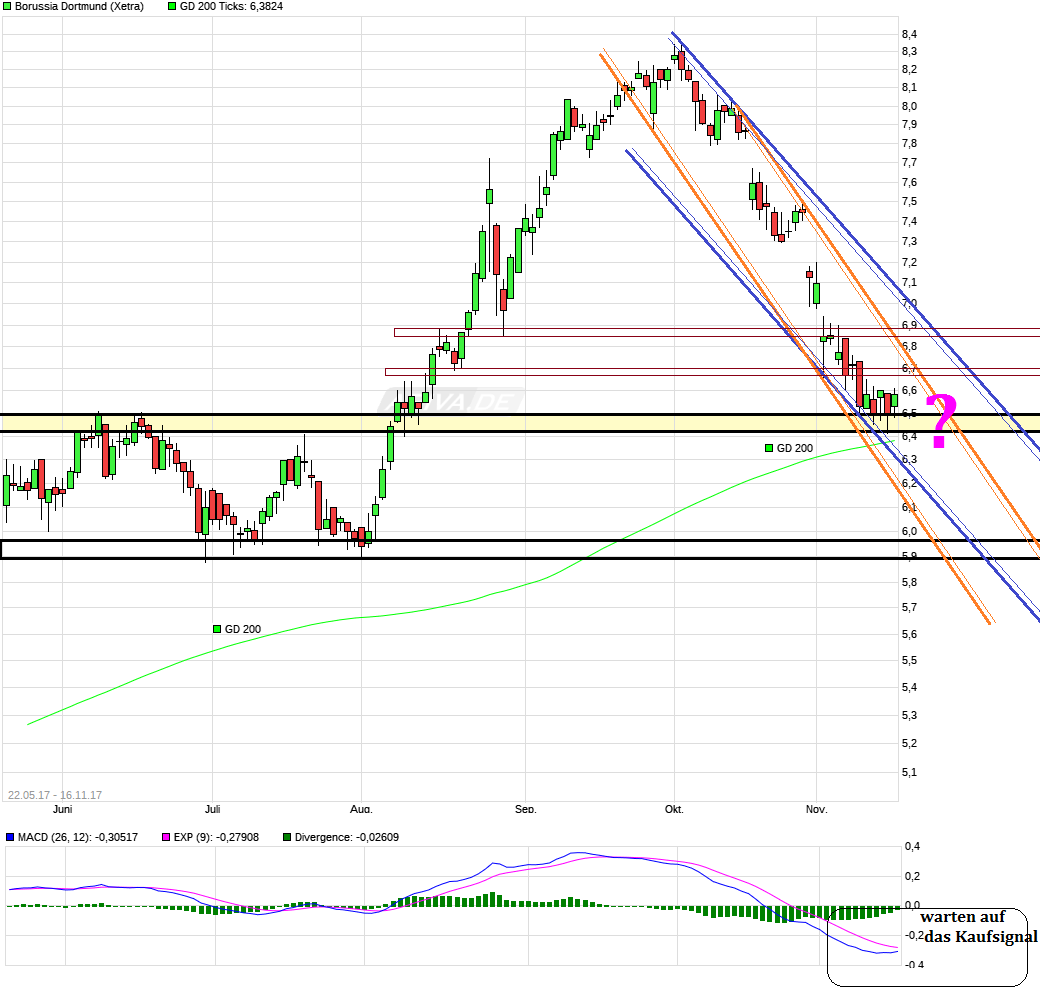
Task: Click the 8,2 price axis value
Action: point(909,70)
